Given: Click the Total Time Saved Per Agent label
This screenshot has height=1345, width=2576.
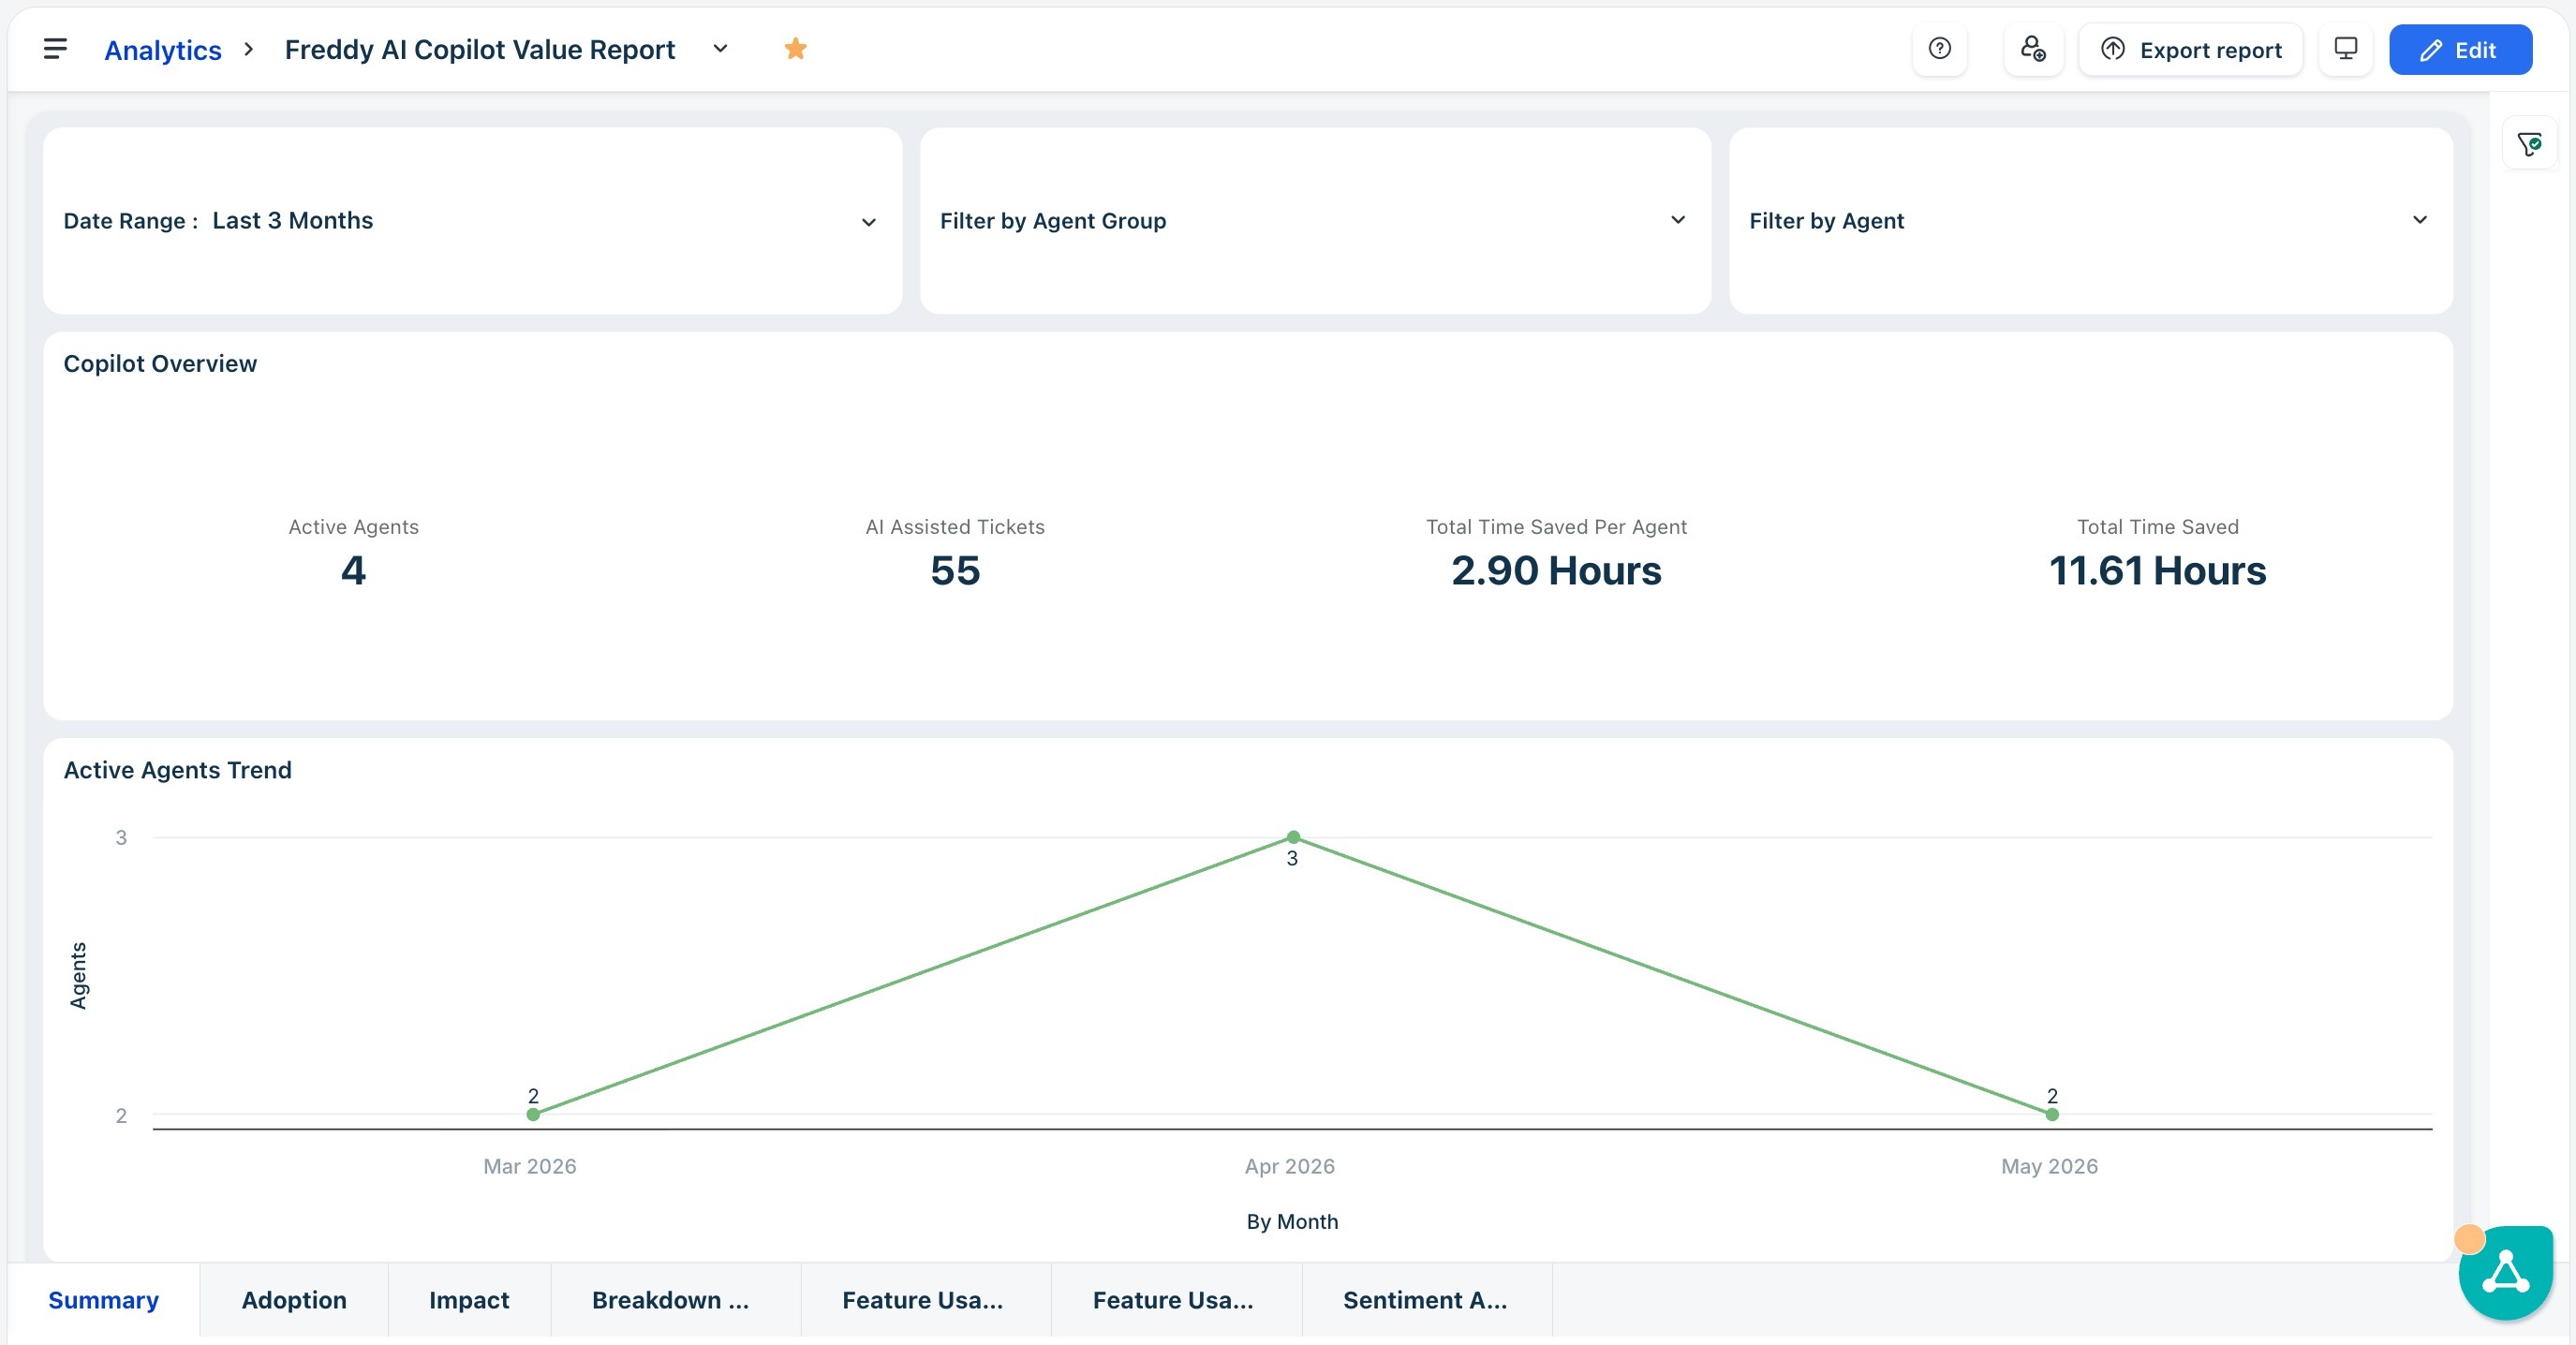Looking at the screenshot, I should pos(1556,527).
